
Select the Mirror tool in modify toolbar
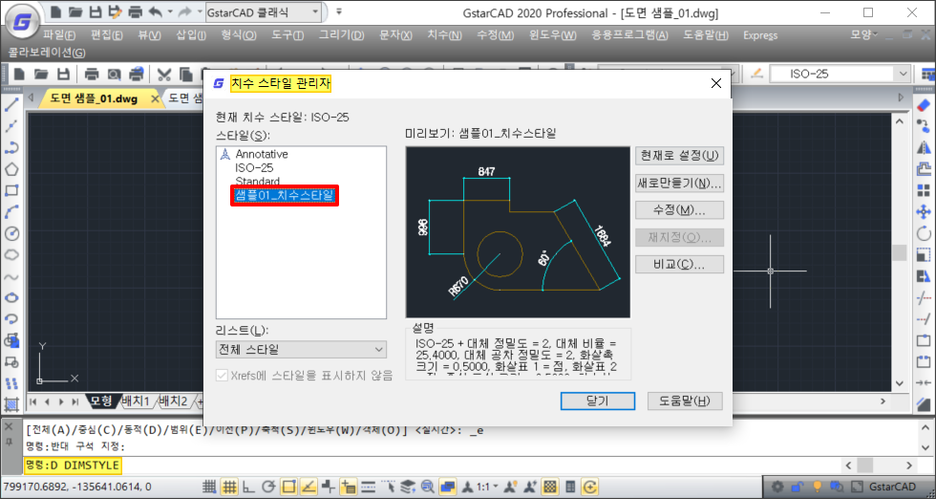coord(923,148)
